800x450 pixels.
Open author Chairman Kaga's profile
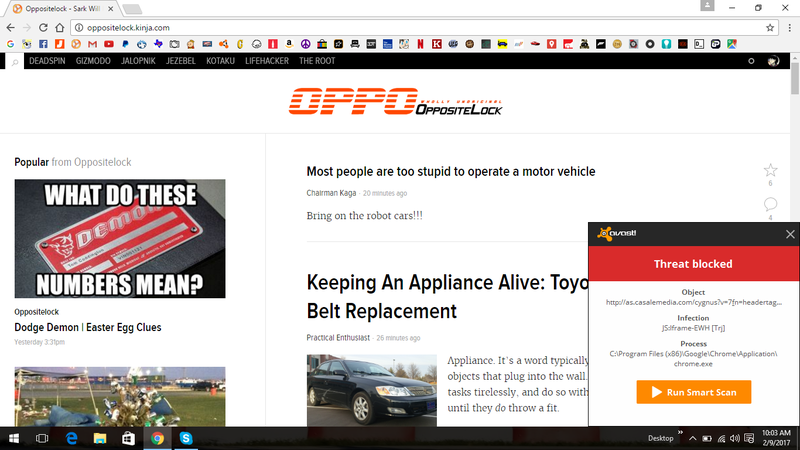[x=331, y=193]
